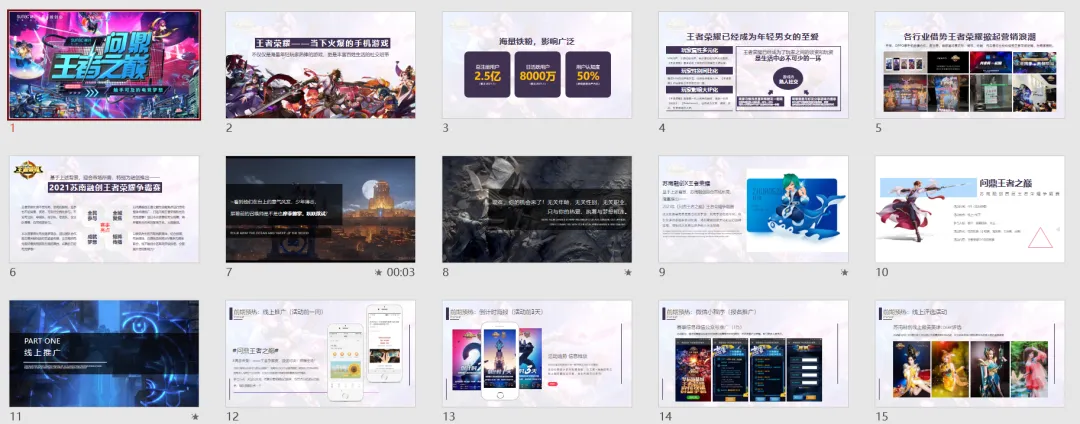Select slide 13 countdown posters thumbnail
Screen dimensions: 1080x424
(x=537, y=354)
